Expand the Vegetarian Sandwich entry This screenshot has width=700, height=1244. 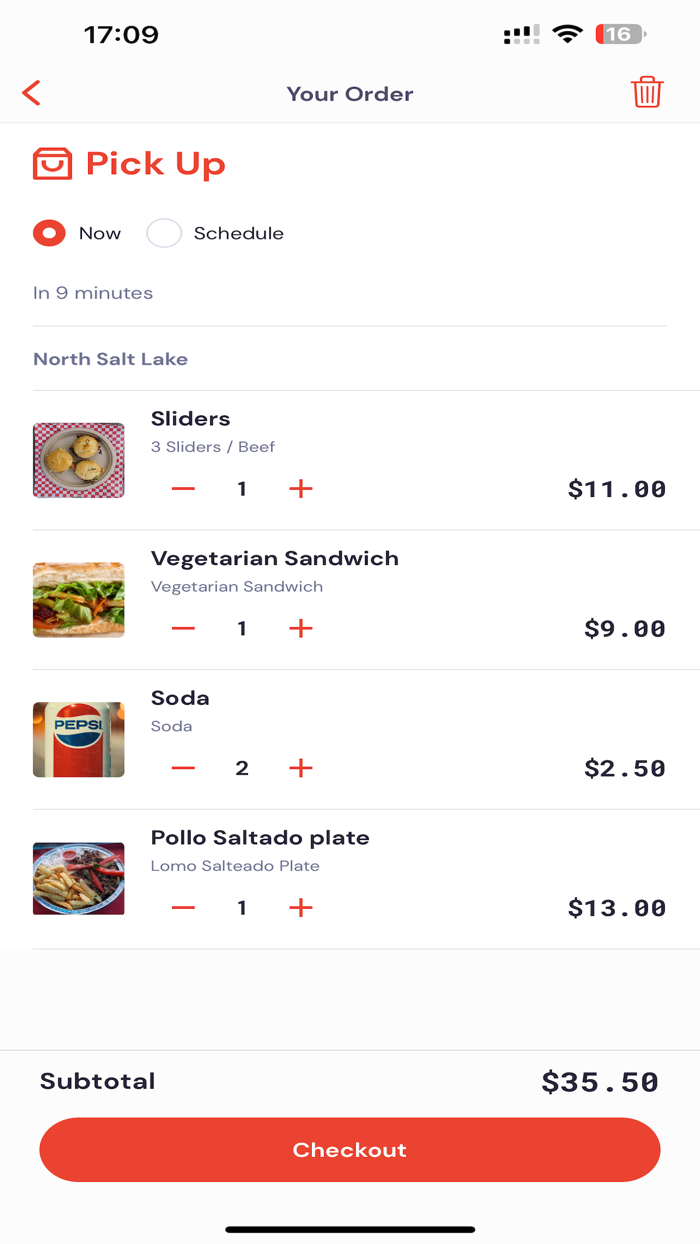[275, 558]
